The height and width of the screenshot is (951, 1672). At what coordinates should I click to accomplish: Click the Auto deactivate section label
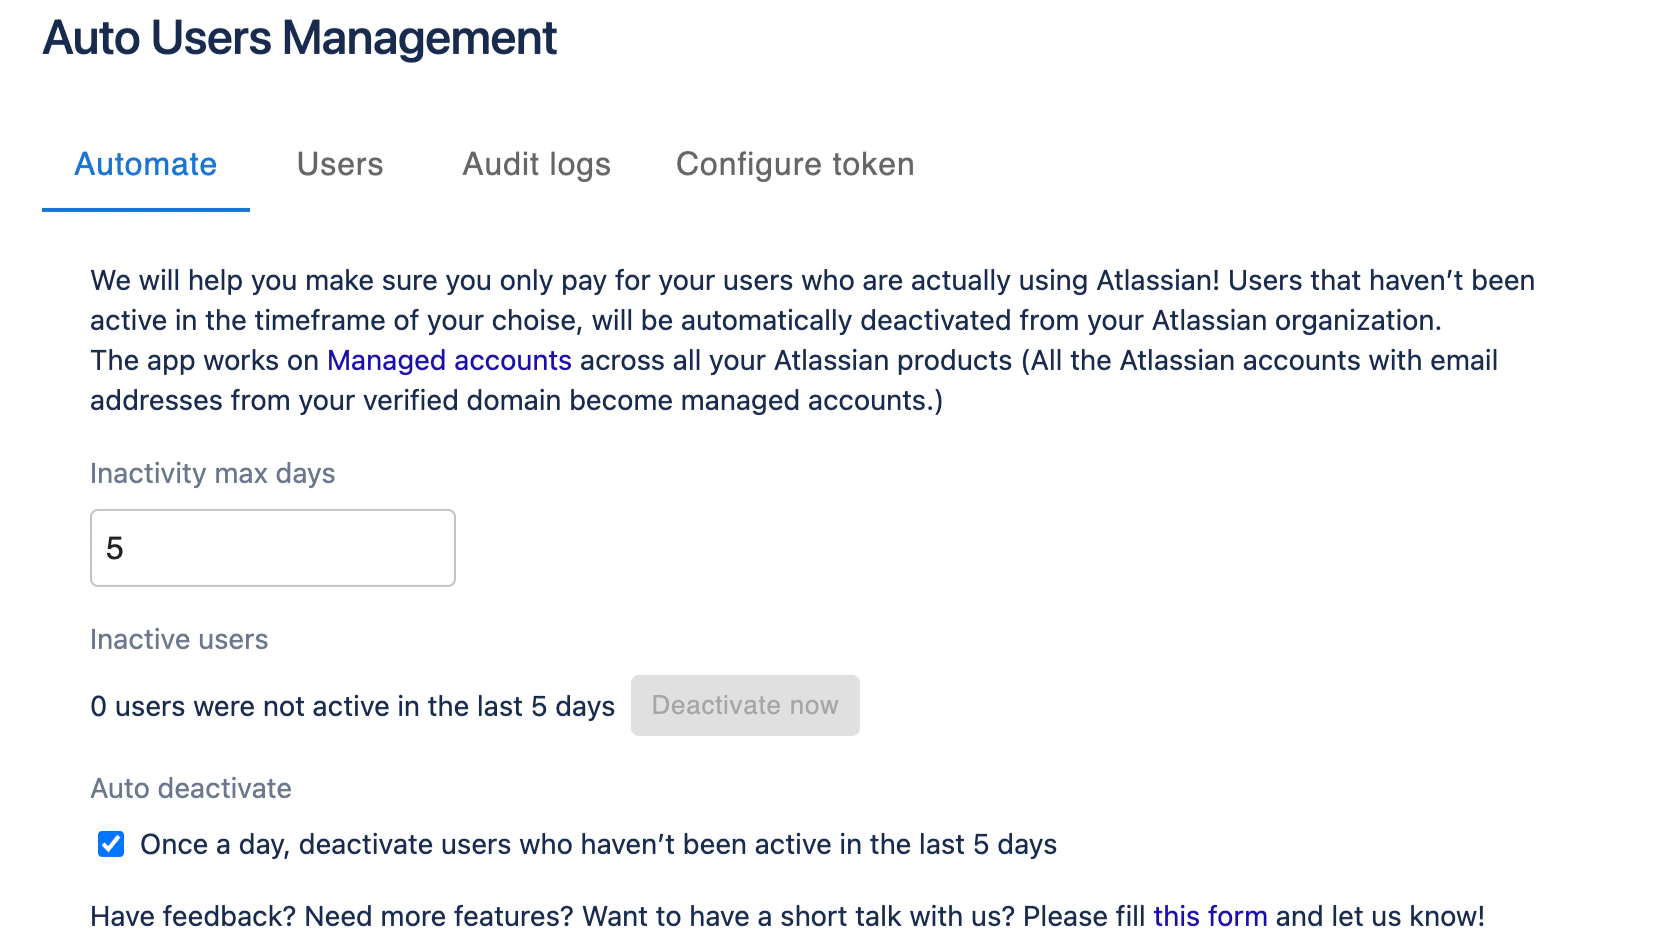[190, 788]
